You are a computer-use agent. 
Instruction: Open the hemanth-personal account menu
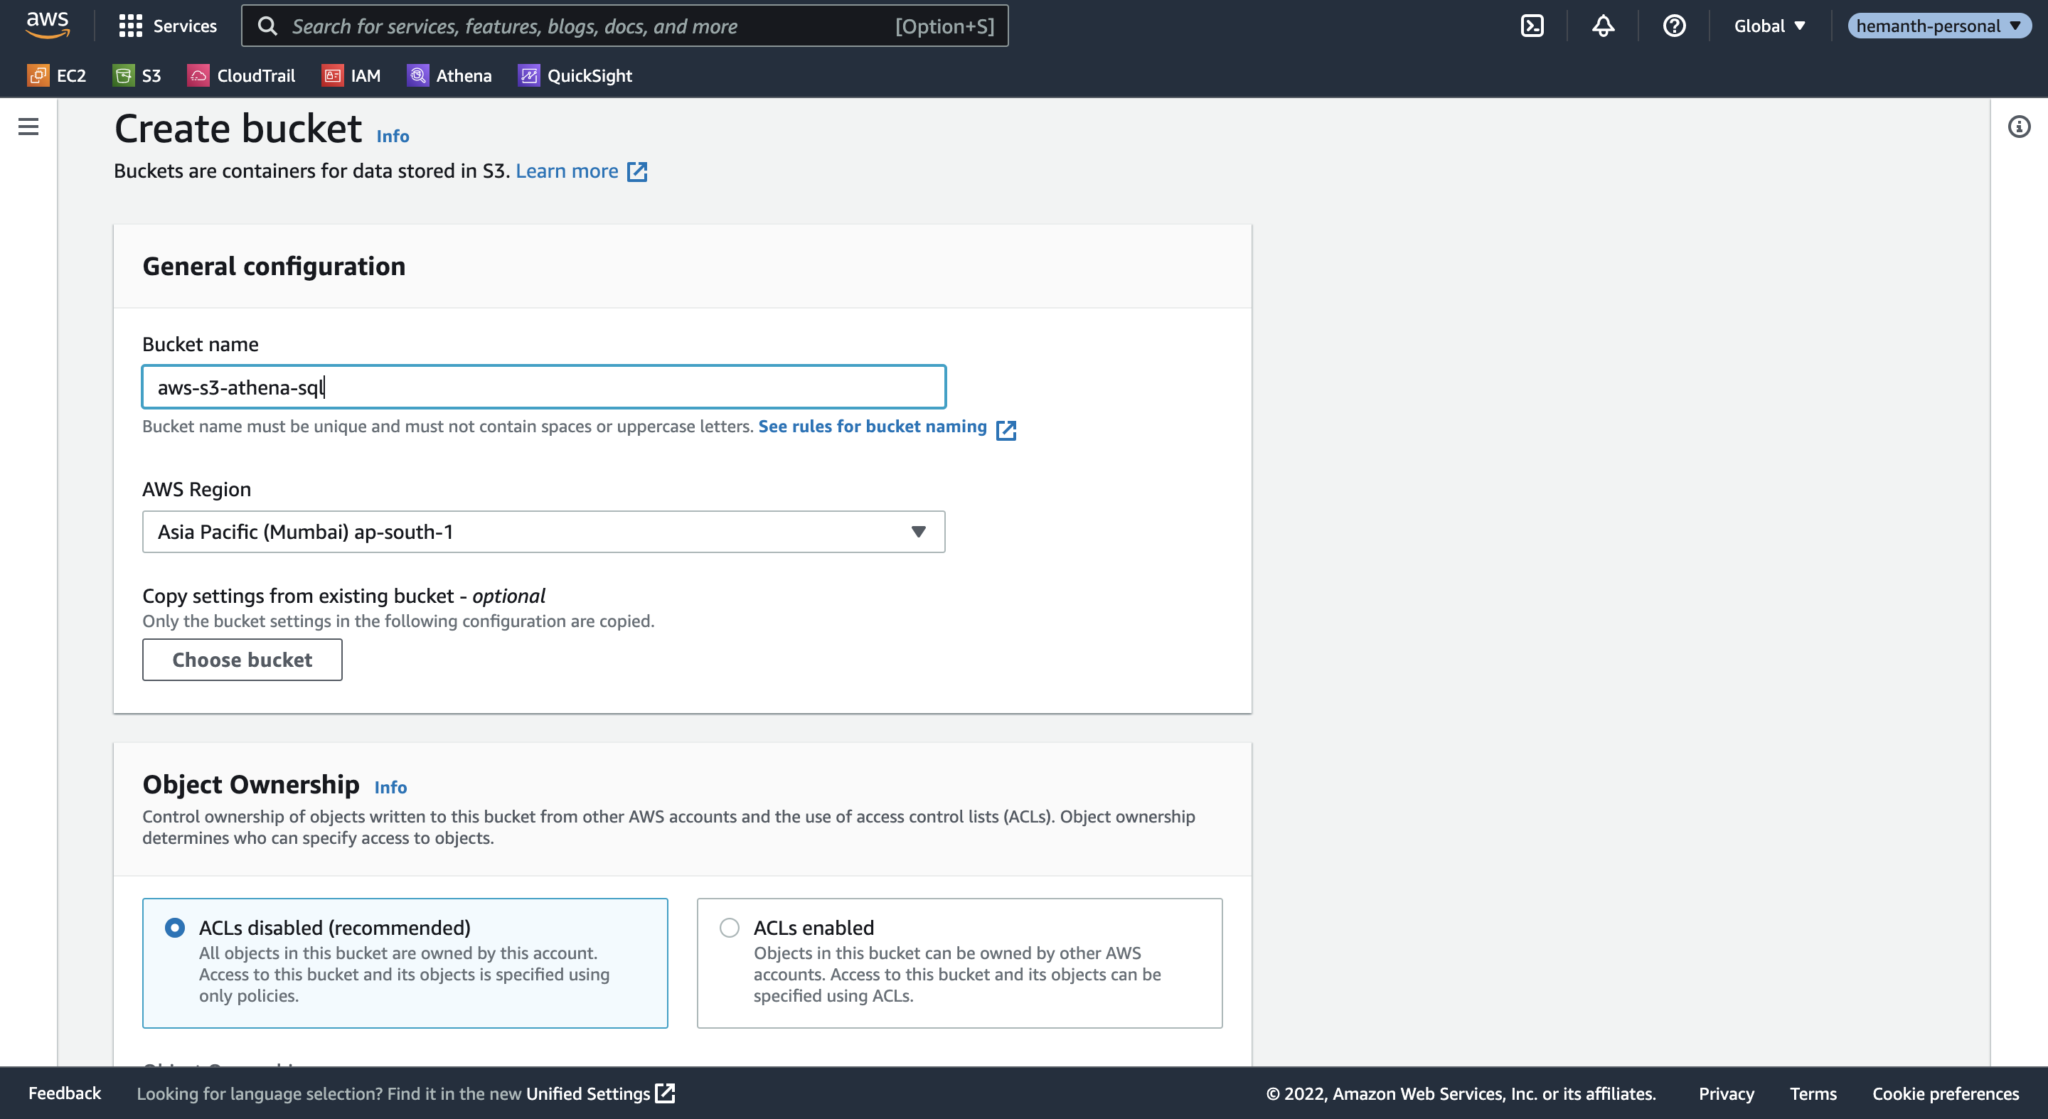coord(1938,25)
